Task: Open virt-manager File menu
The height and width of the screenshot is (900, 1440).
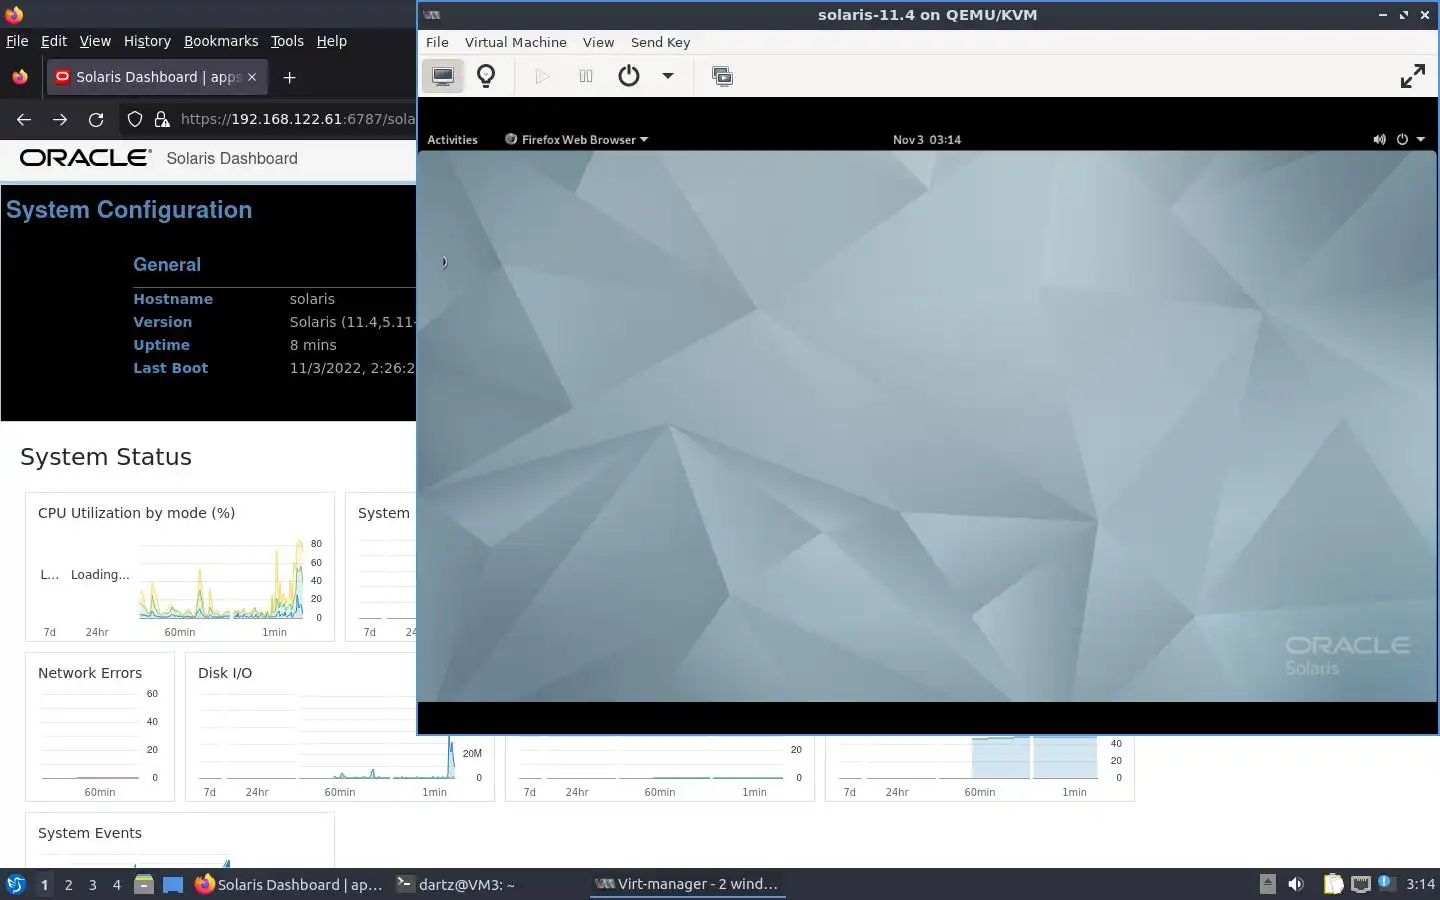Action: click(437, 42)
